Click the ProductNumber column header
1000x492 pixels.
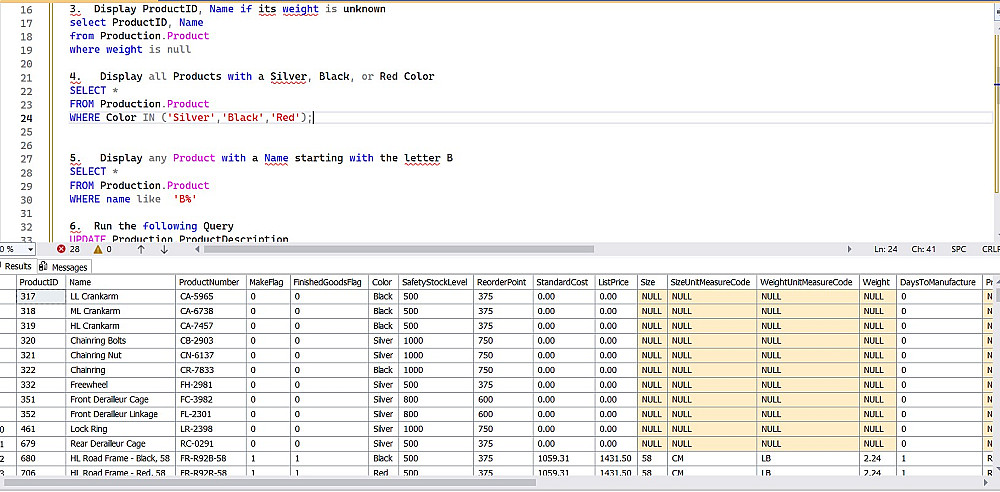coord(209,282)
